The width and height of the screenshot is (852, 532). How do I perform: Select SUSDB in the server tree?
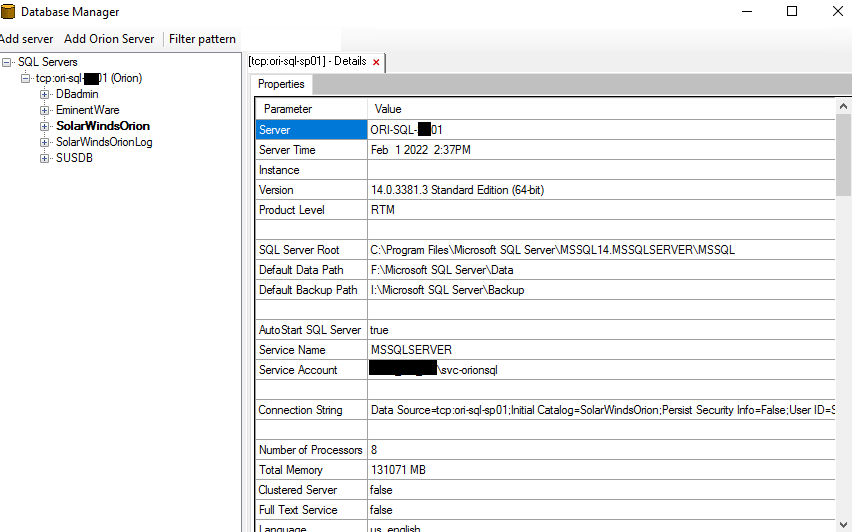(x=74, y=158)
